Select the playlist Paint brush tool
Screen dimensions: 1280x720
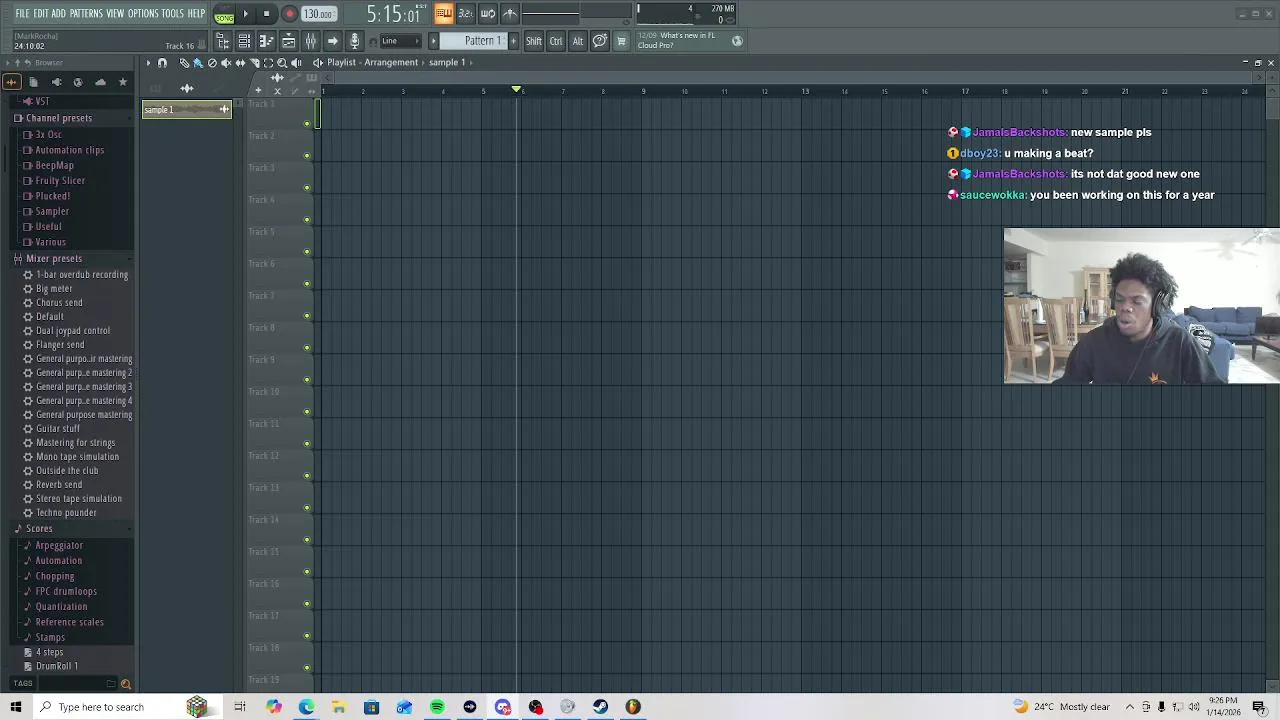point(198,62)
